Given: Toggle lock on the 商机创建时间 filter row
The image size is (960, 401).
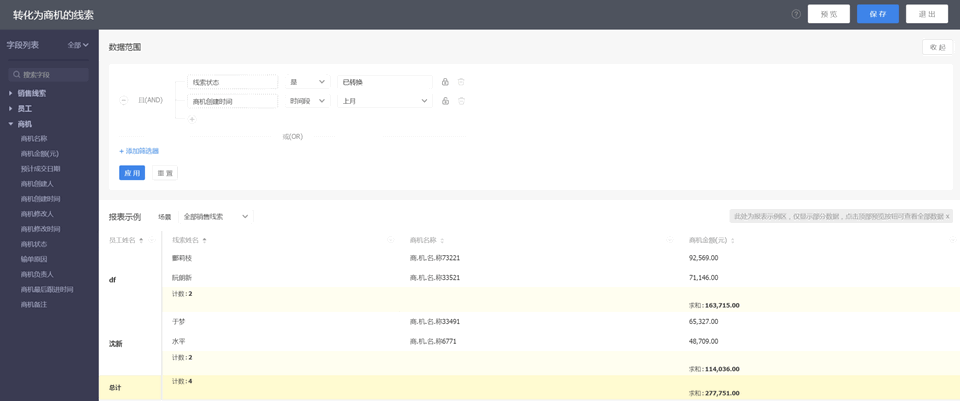Looking at the screenshot, I should (x=445, y=101).
